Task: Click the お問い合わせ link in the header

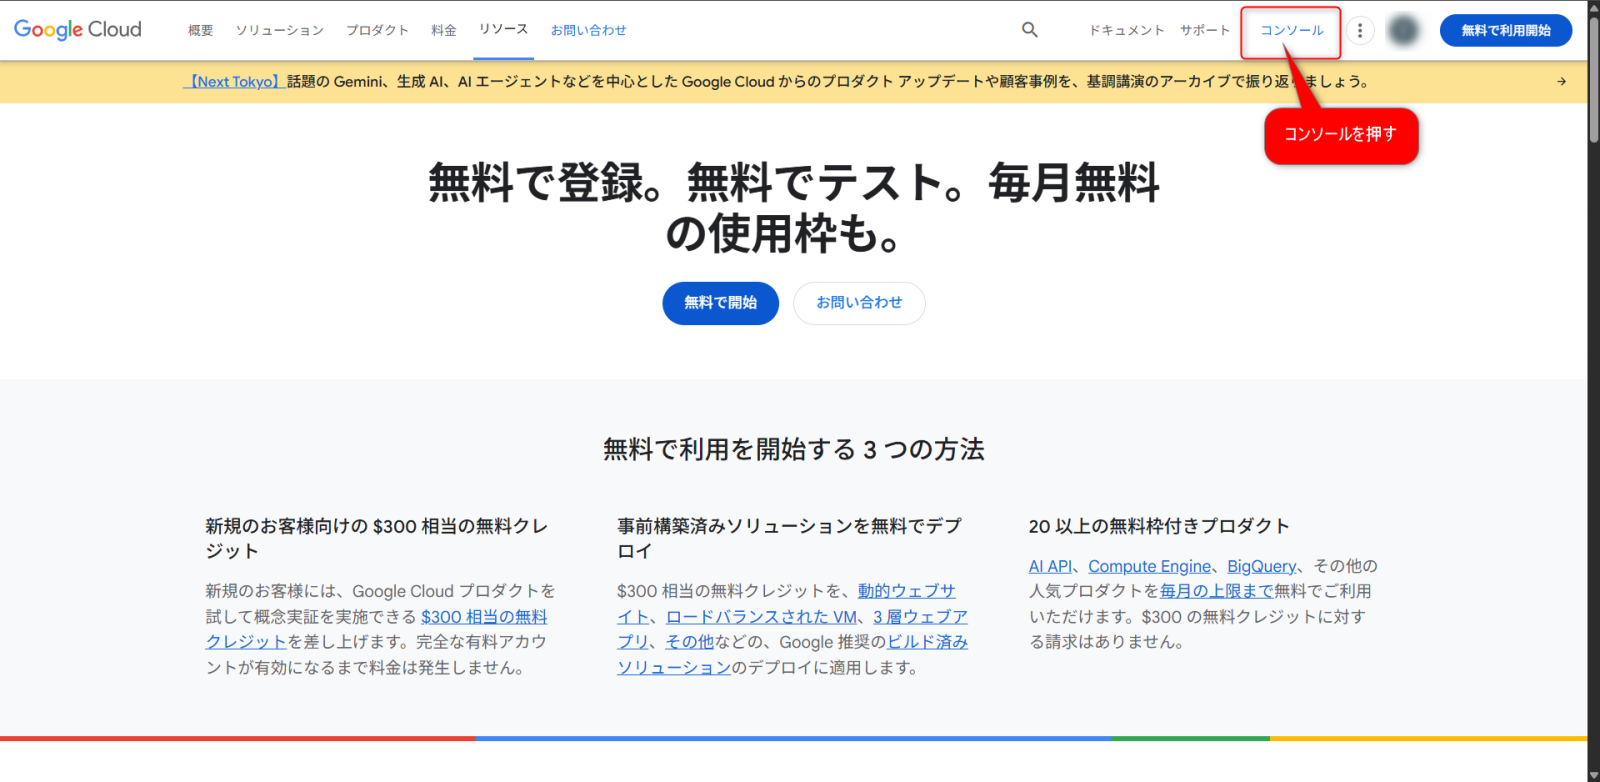Action: click(x=588, y=31)
